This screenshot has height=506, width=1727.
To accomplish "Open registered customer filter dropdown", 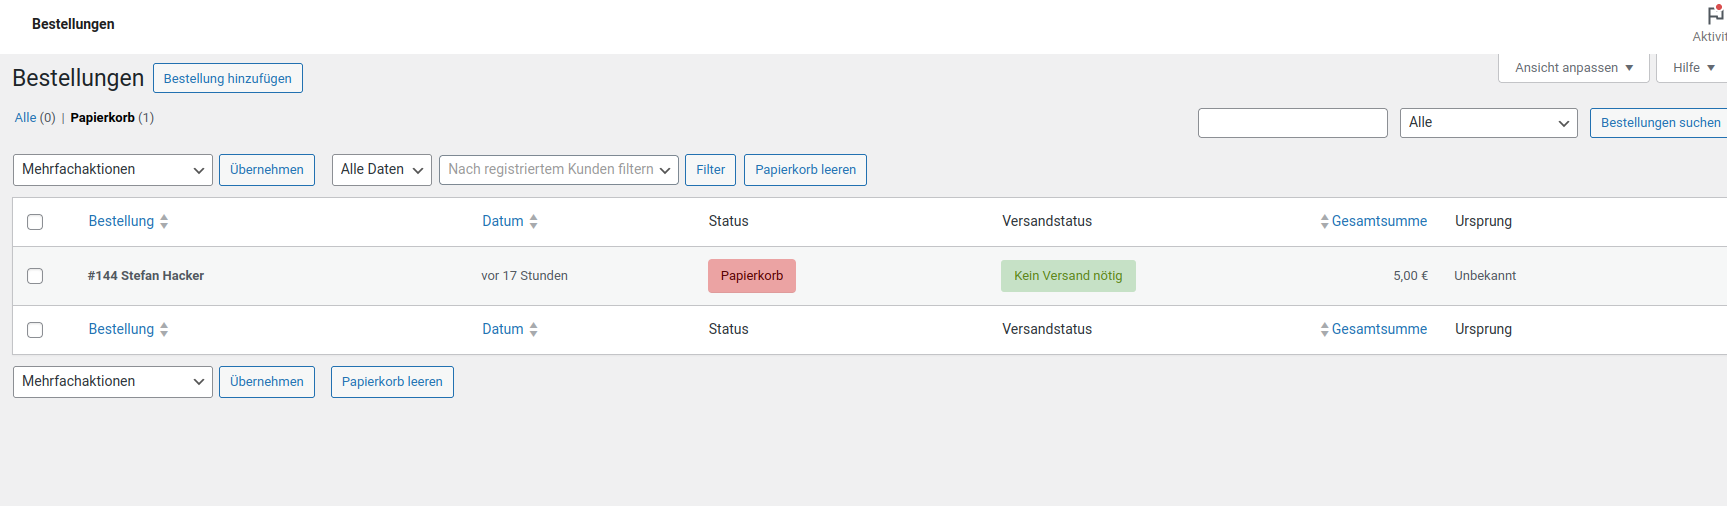I will pos(558,170).
